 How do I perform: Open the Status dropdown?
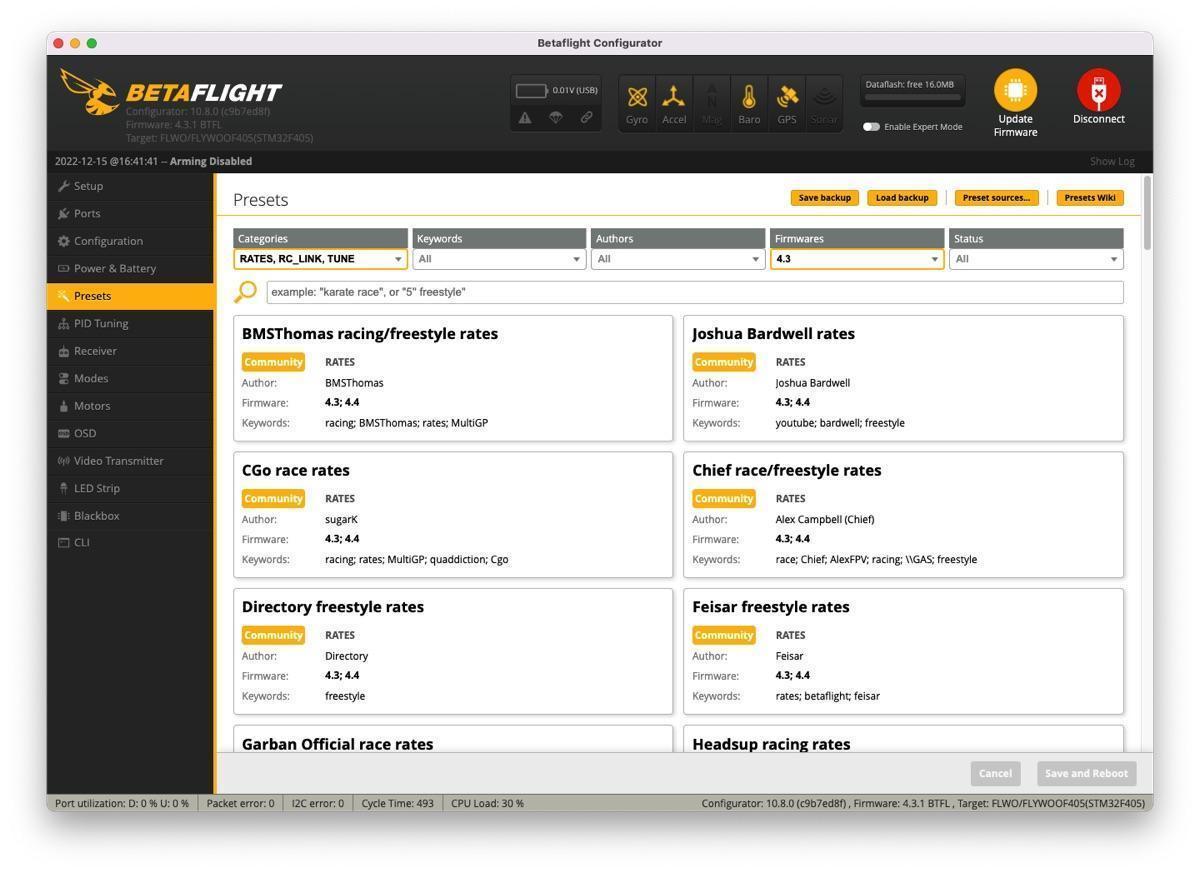point(1036,259)
